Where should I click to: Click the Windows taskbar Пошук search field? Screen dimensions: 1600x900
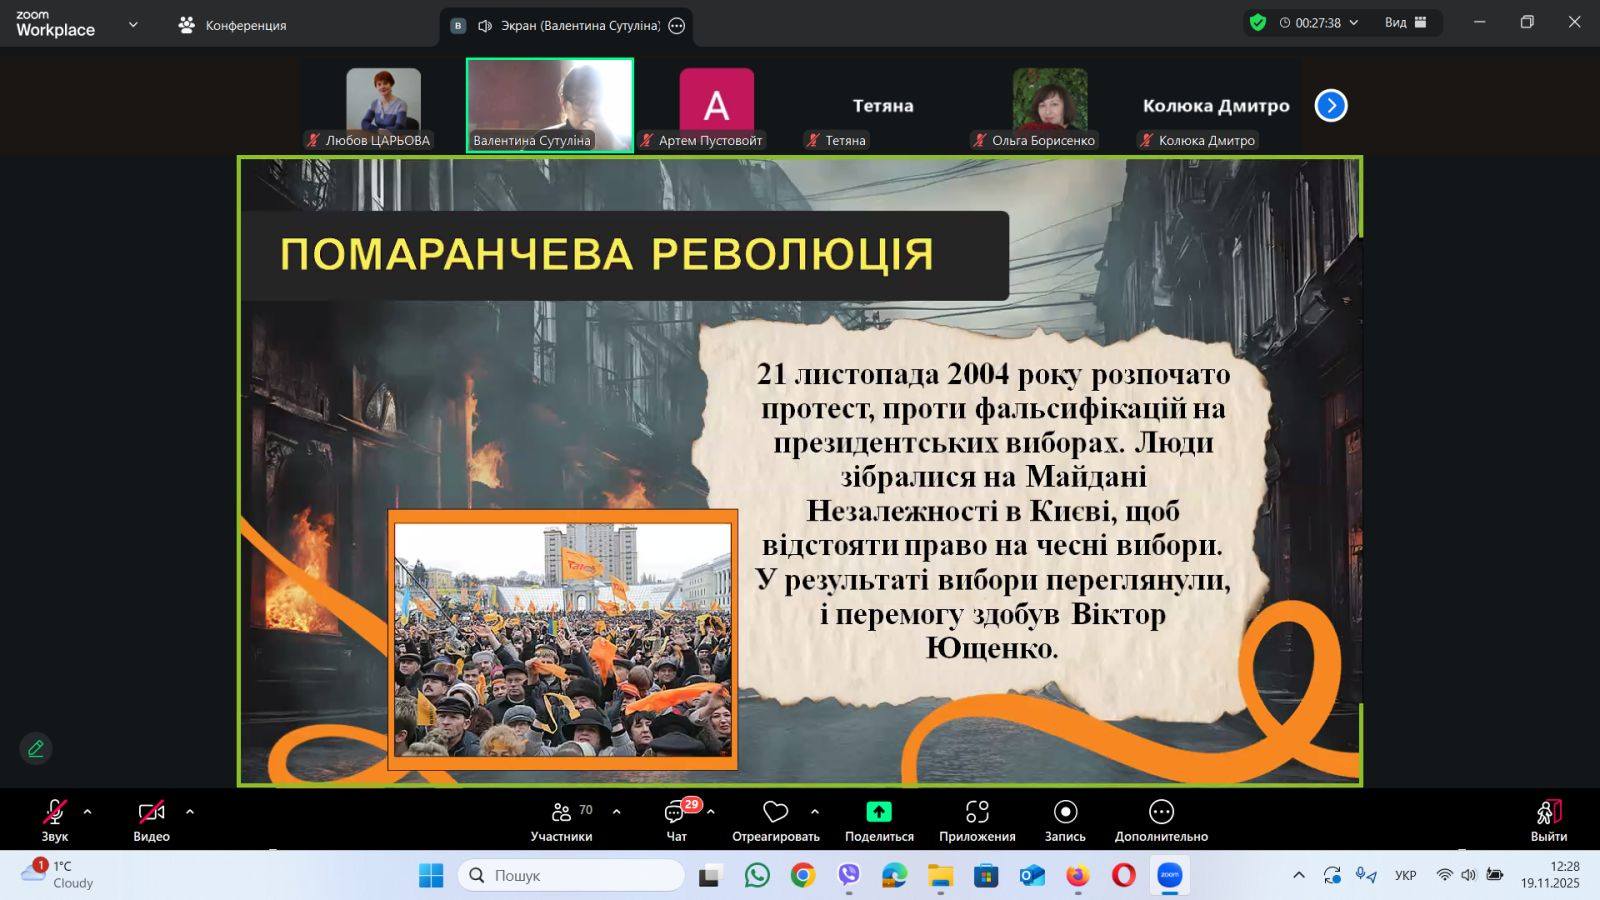coord(572,875)
